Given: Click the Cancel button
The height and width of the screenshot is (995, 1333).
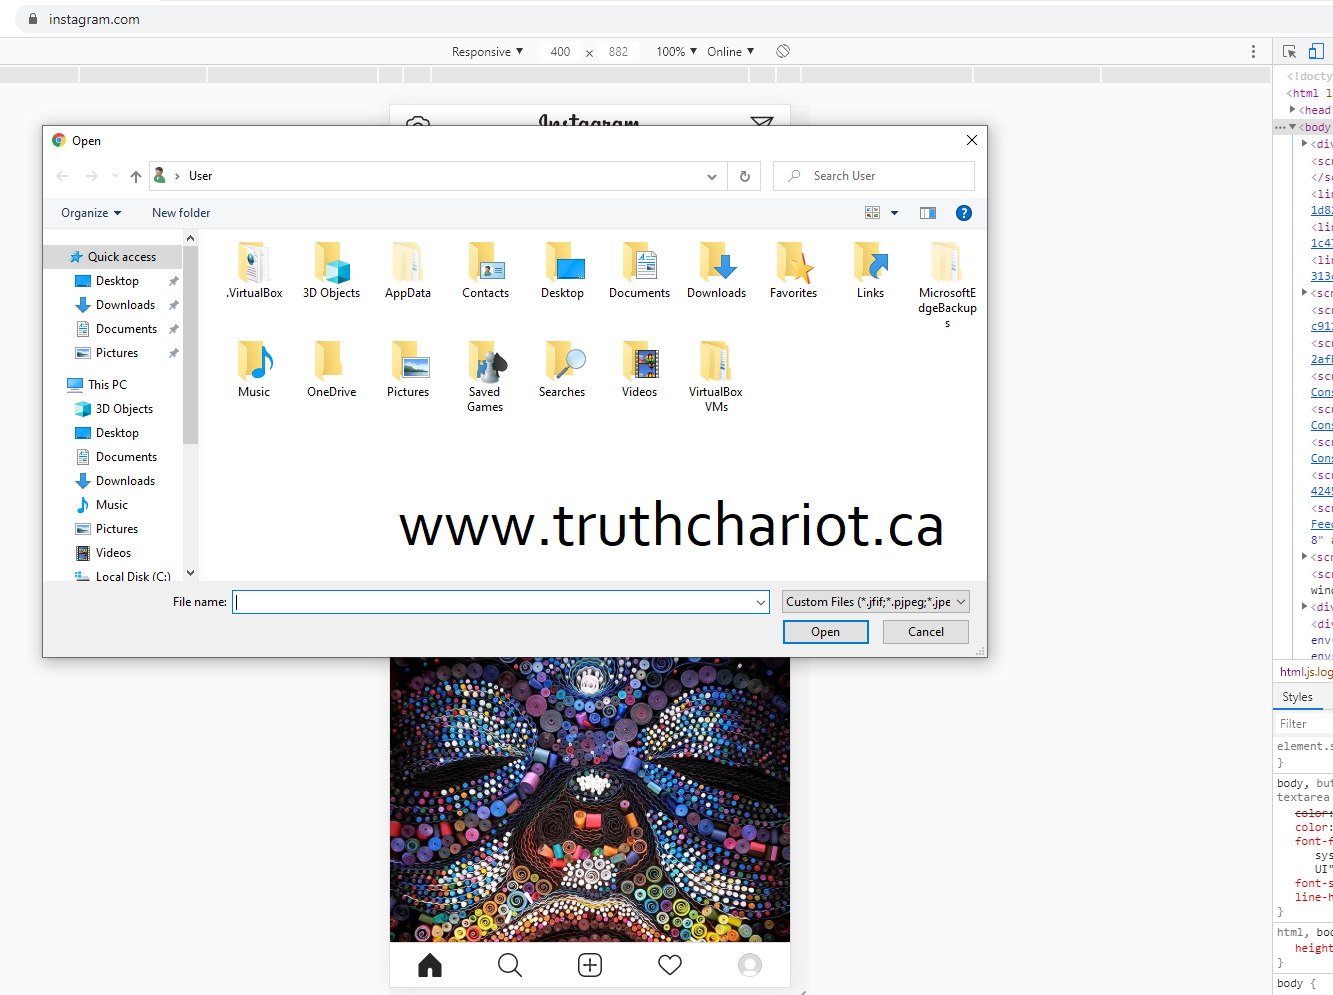Looking at the screenshot, I should [x=926, y=632].
